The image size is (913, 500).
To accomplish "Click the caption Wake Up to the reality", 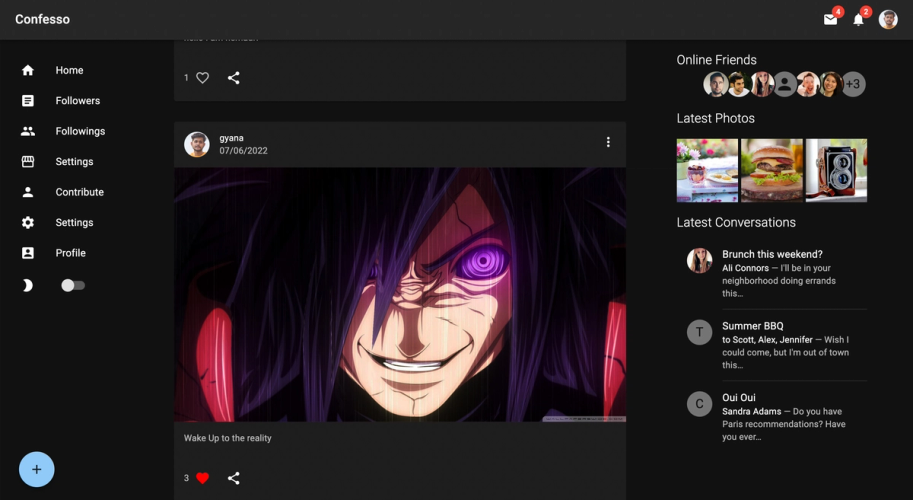I will coord(228,438).
